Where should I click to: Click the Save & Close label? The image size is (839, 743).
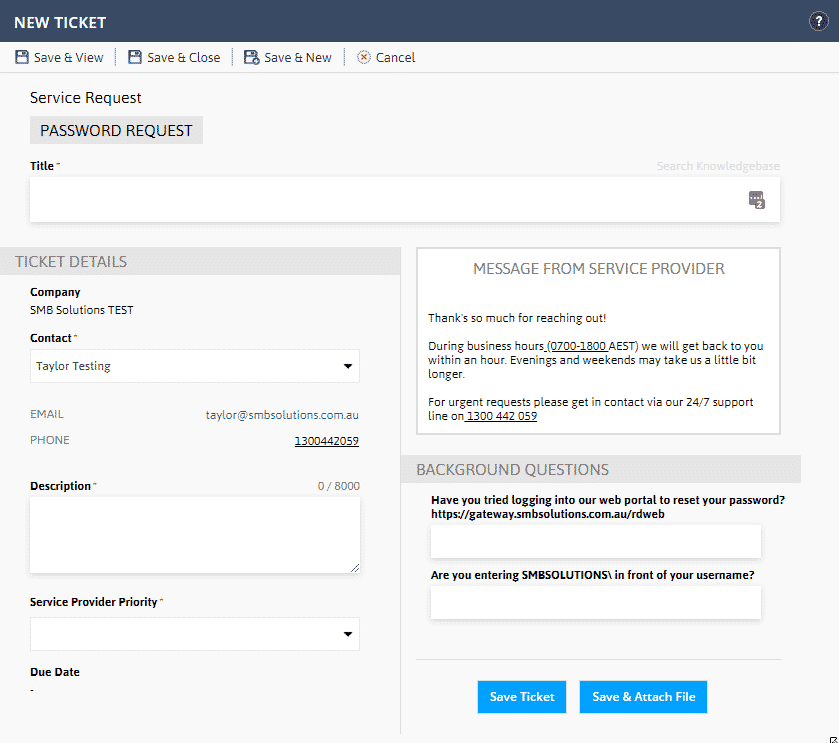184,57
